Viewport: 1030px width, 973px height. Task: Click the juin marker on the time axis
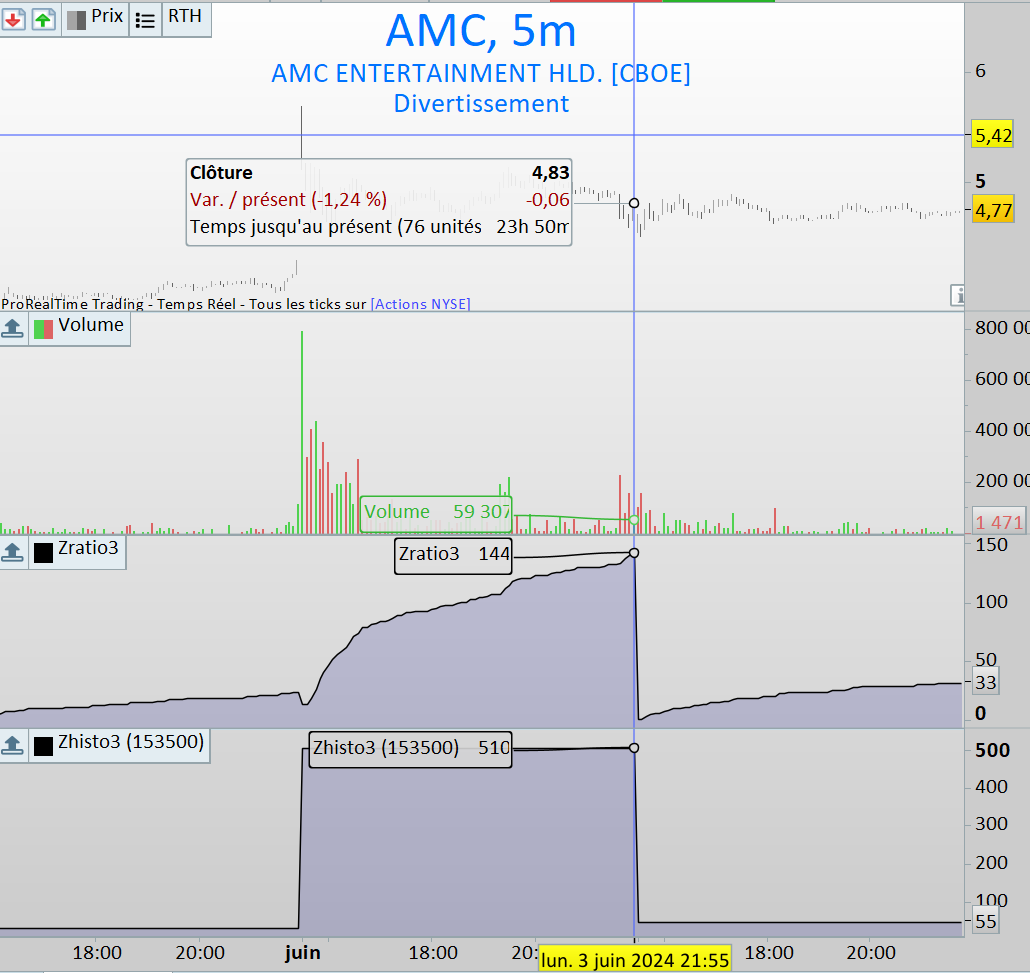pyautogui.click(x=302, y=953)
